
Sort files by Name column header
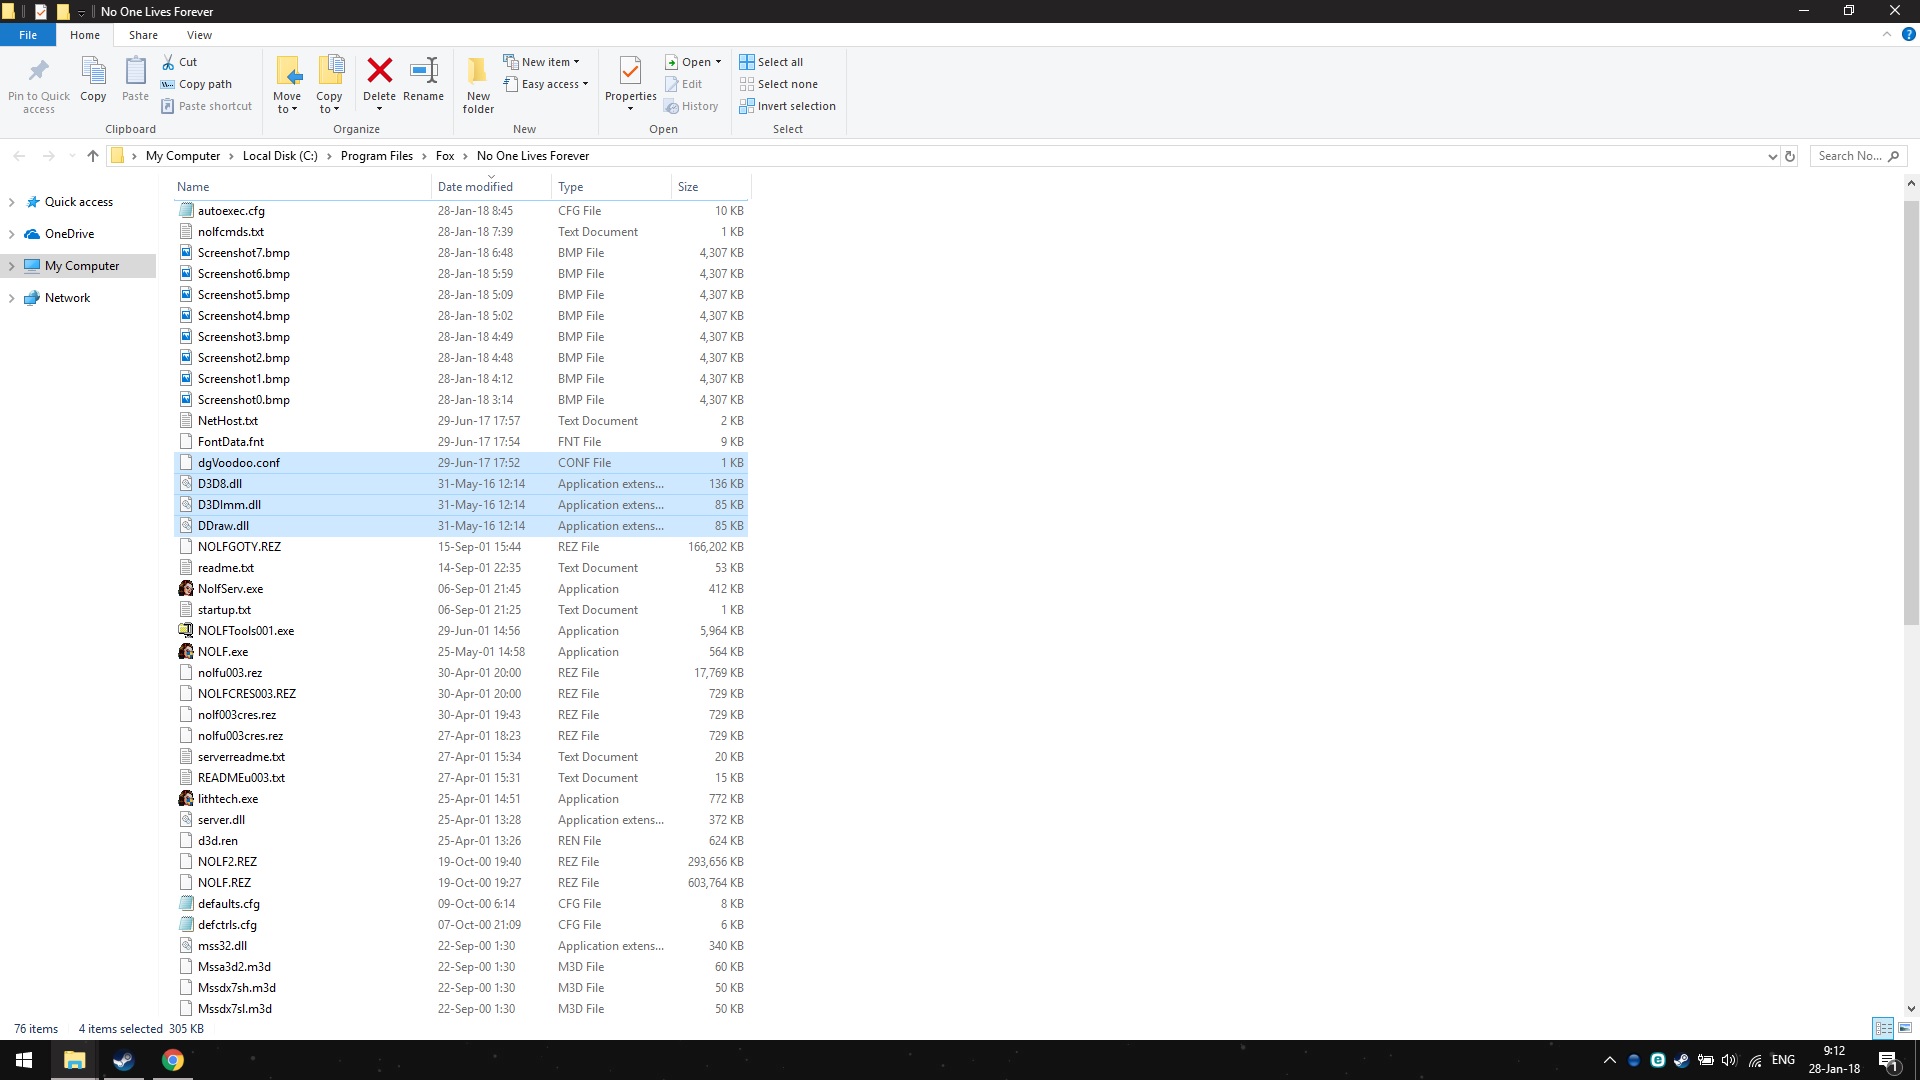(303, 187)
